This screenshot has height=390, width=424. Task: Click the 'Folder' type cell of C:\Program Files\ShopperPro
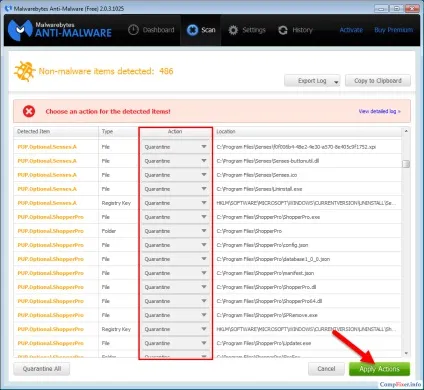109,231
